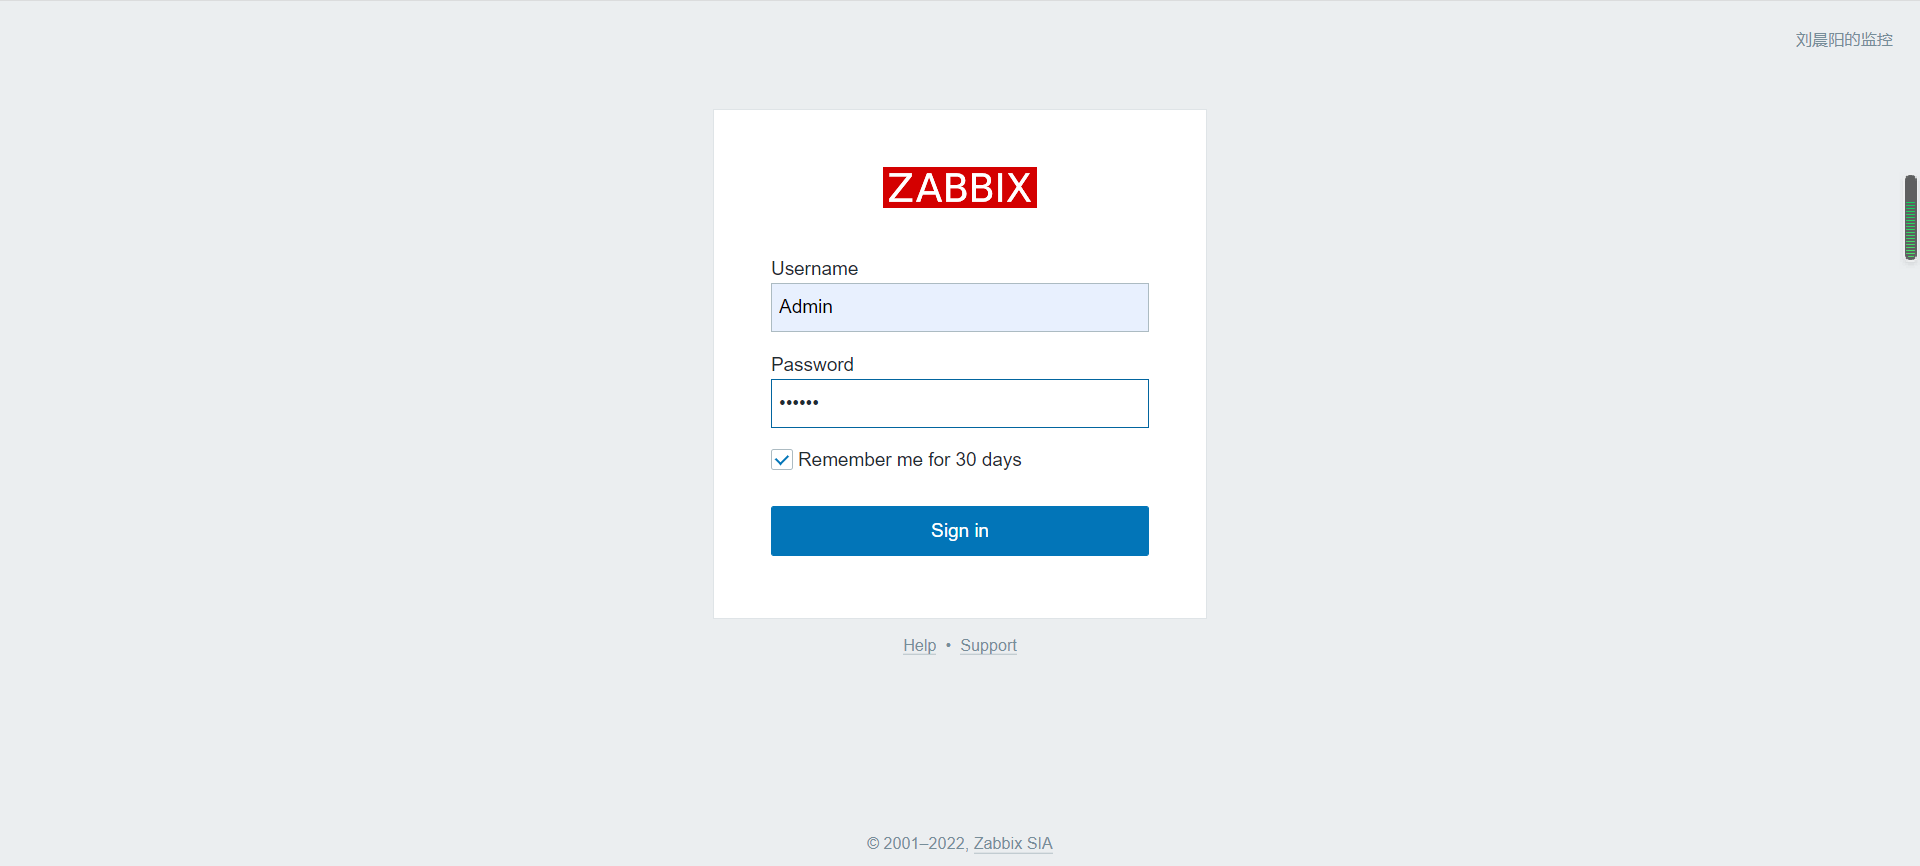1920x866 pixels.
Task: Click the letter X in the ZABBIX logo
Action: coord(1019,188)
